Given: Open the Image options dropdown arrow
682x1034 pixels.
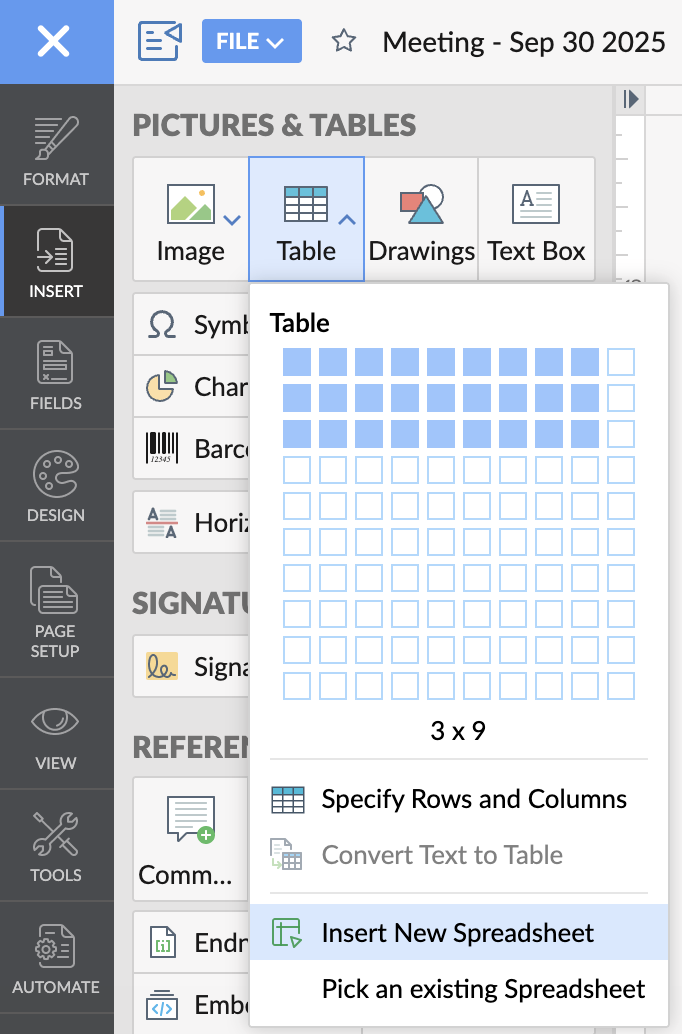Looking at the screenshot, I should (x=232, y=219).
